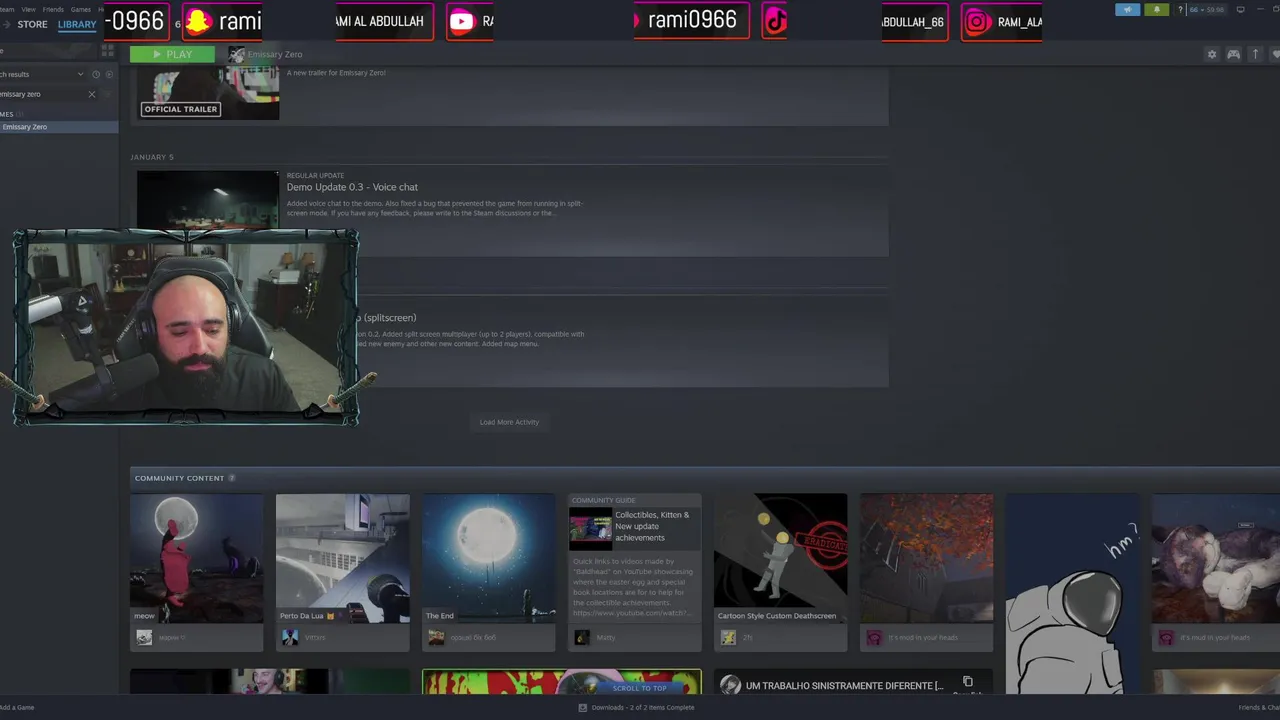Click the Community Content help question icon

[x=231, y=478]
